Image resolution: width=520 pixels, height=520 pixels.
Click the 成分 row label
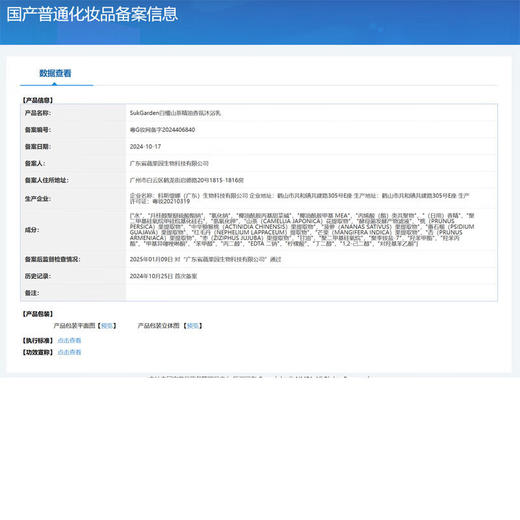[32, 230]
